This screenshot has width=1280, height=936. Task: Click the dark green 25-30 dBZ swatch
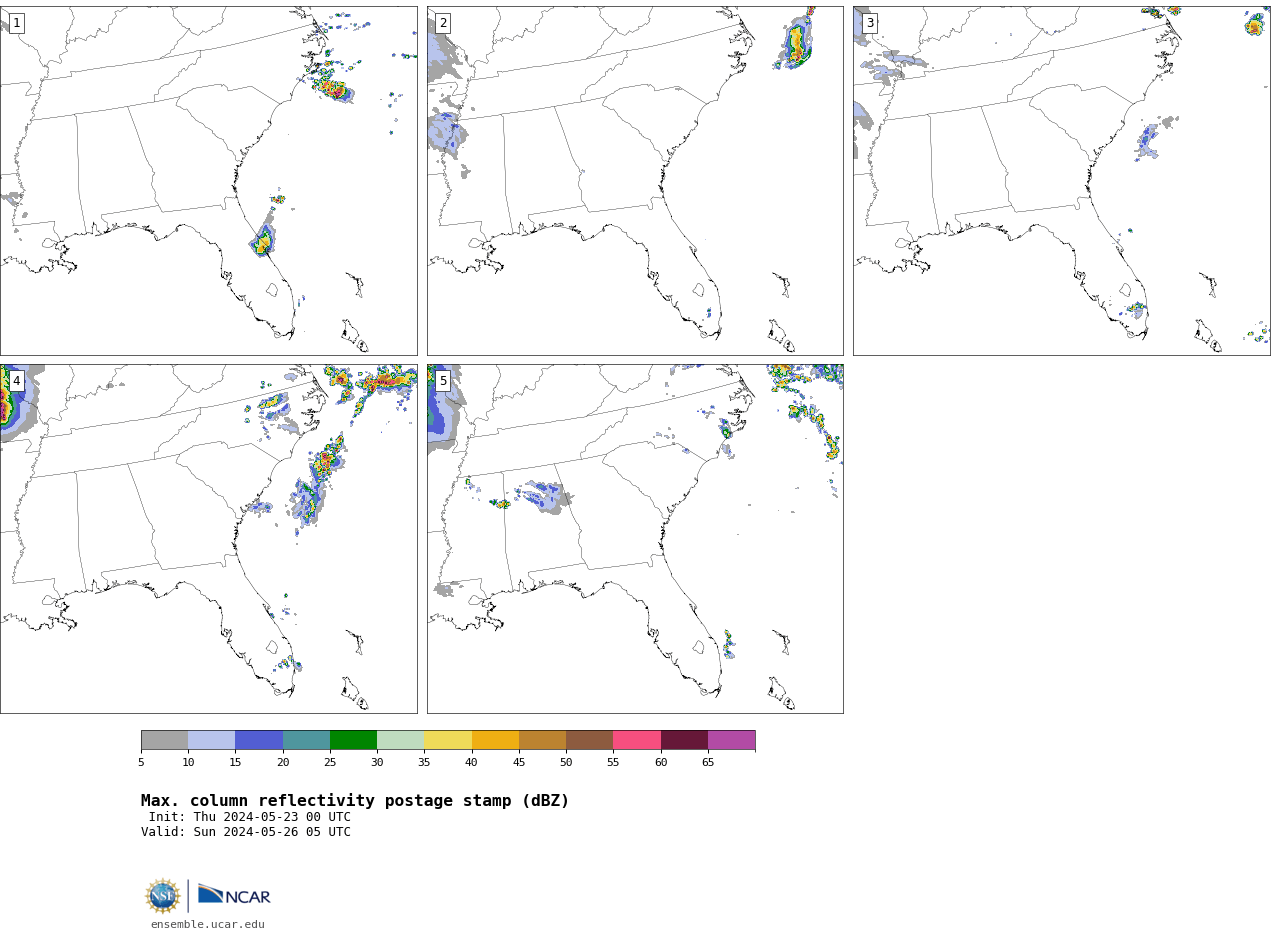pos(353,740)
